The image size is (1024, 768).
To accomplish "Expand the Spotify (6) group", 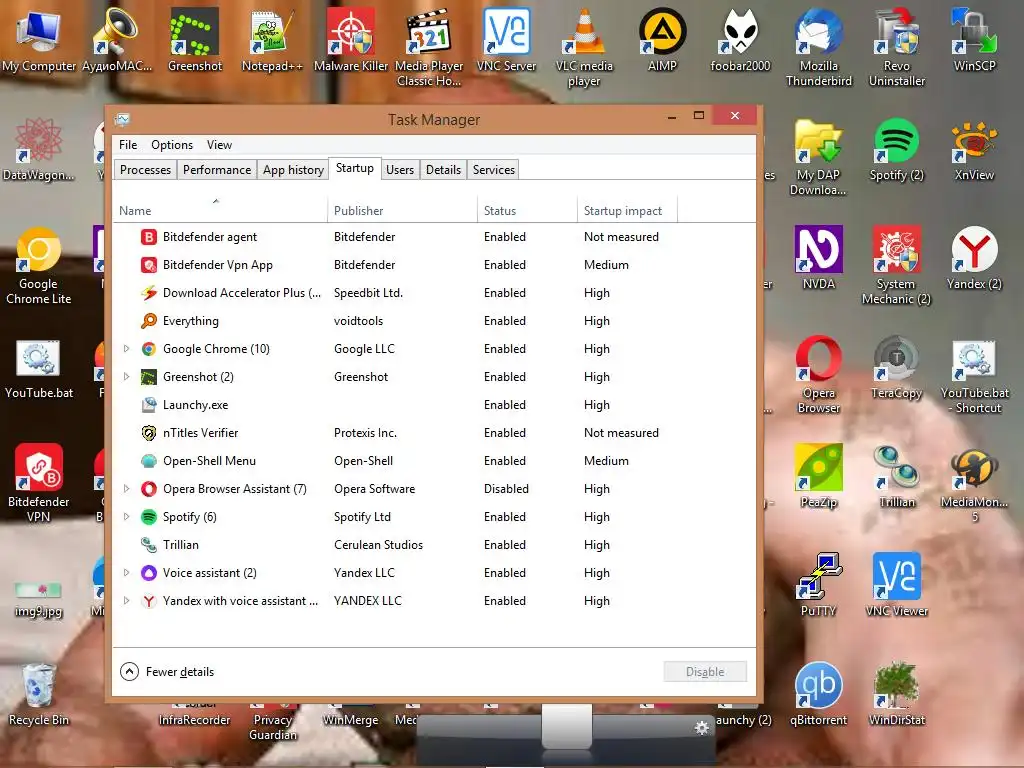I will [x=127, y=517].
